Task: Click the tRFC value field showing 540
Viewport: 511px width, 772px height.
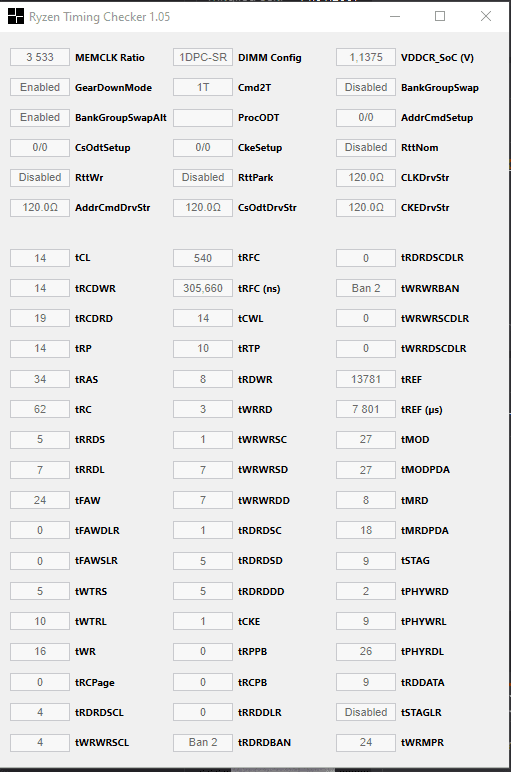Action: (203, 258)
